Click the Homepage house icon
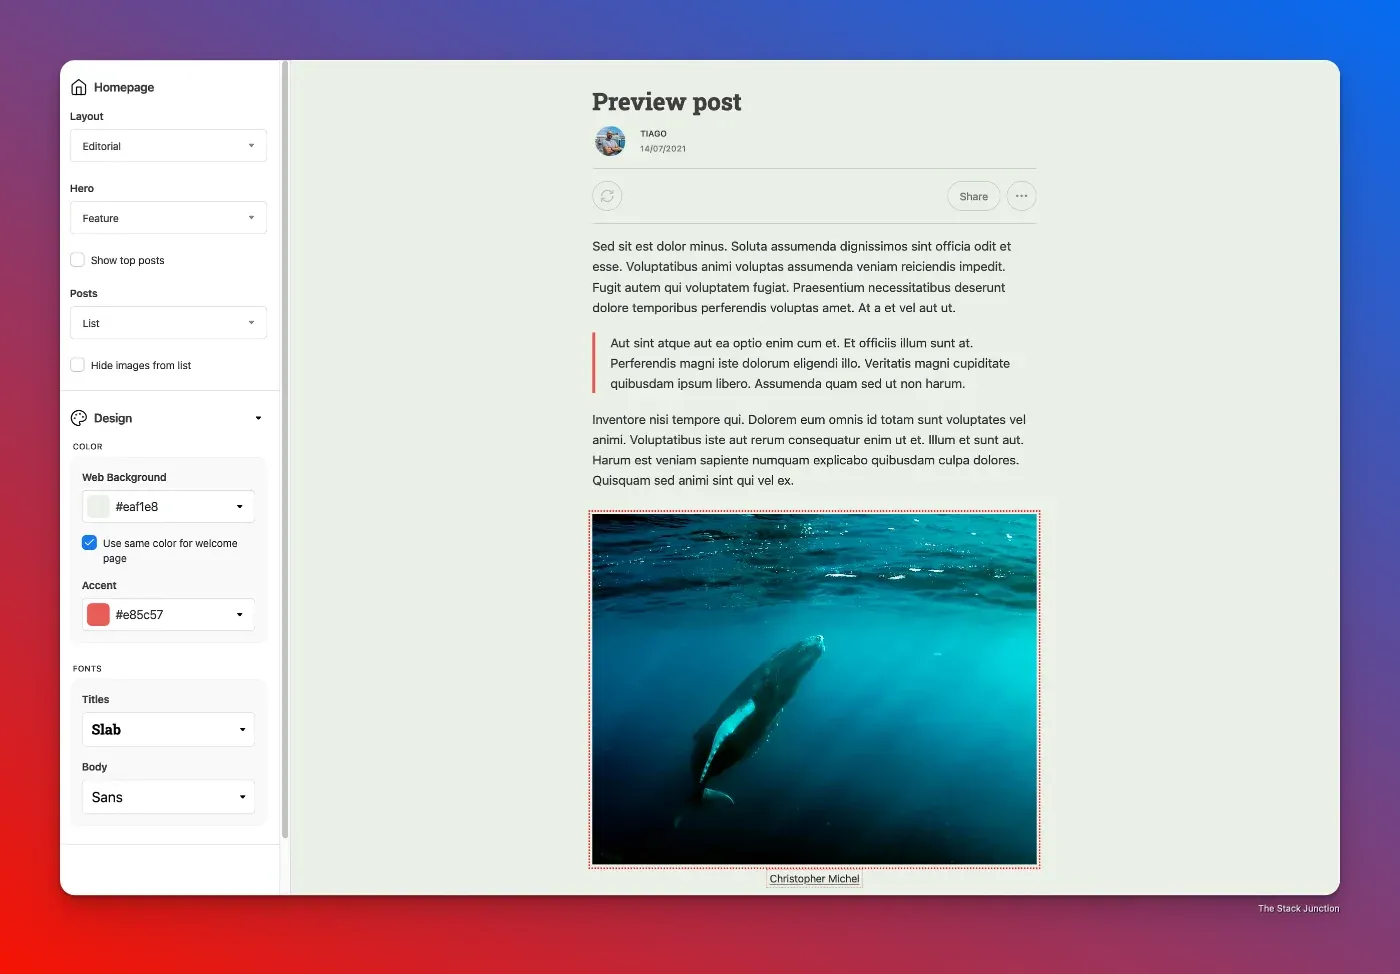The height and width of the screenshot is (974, 1400). pyautogui.click(x=79, y=87)
